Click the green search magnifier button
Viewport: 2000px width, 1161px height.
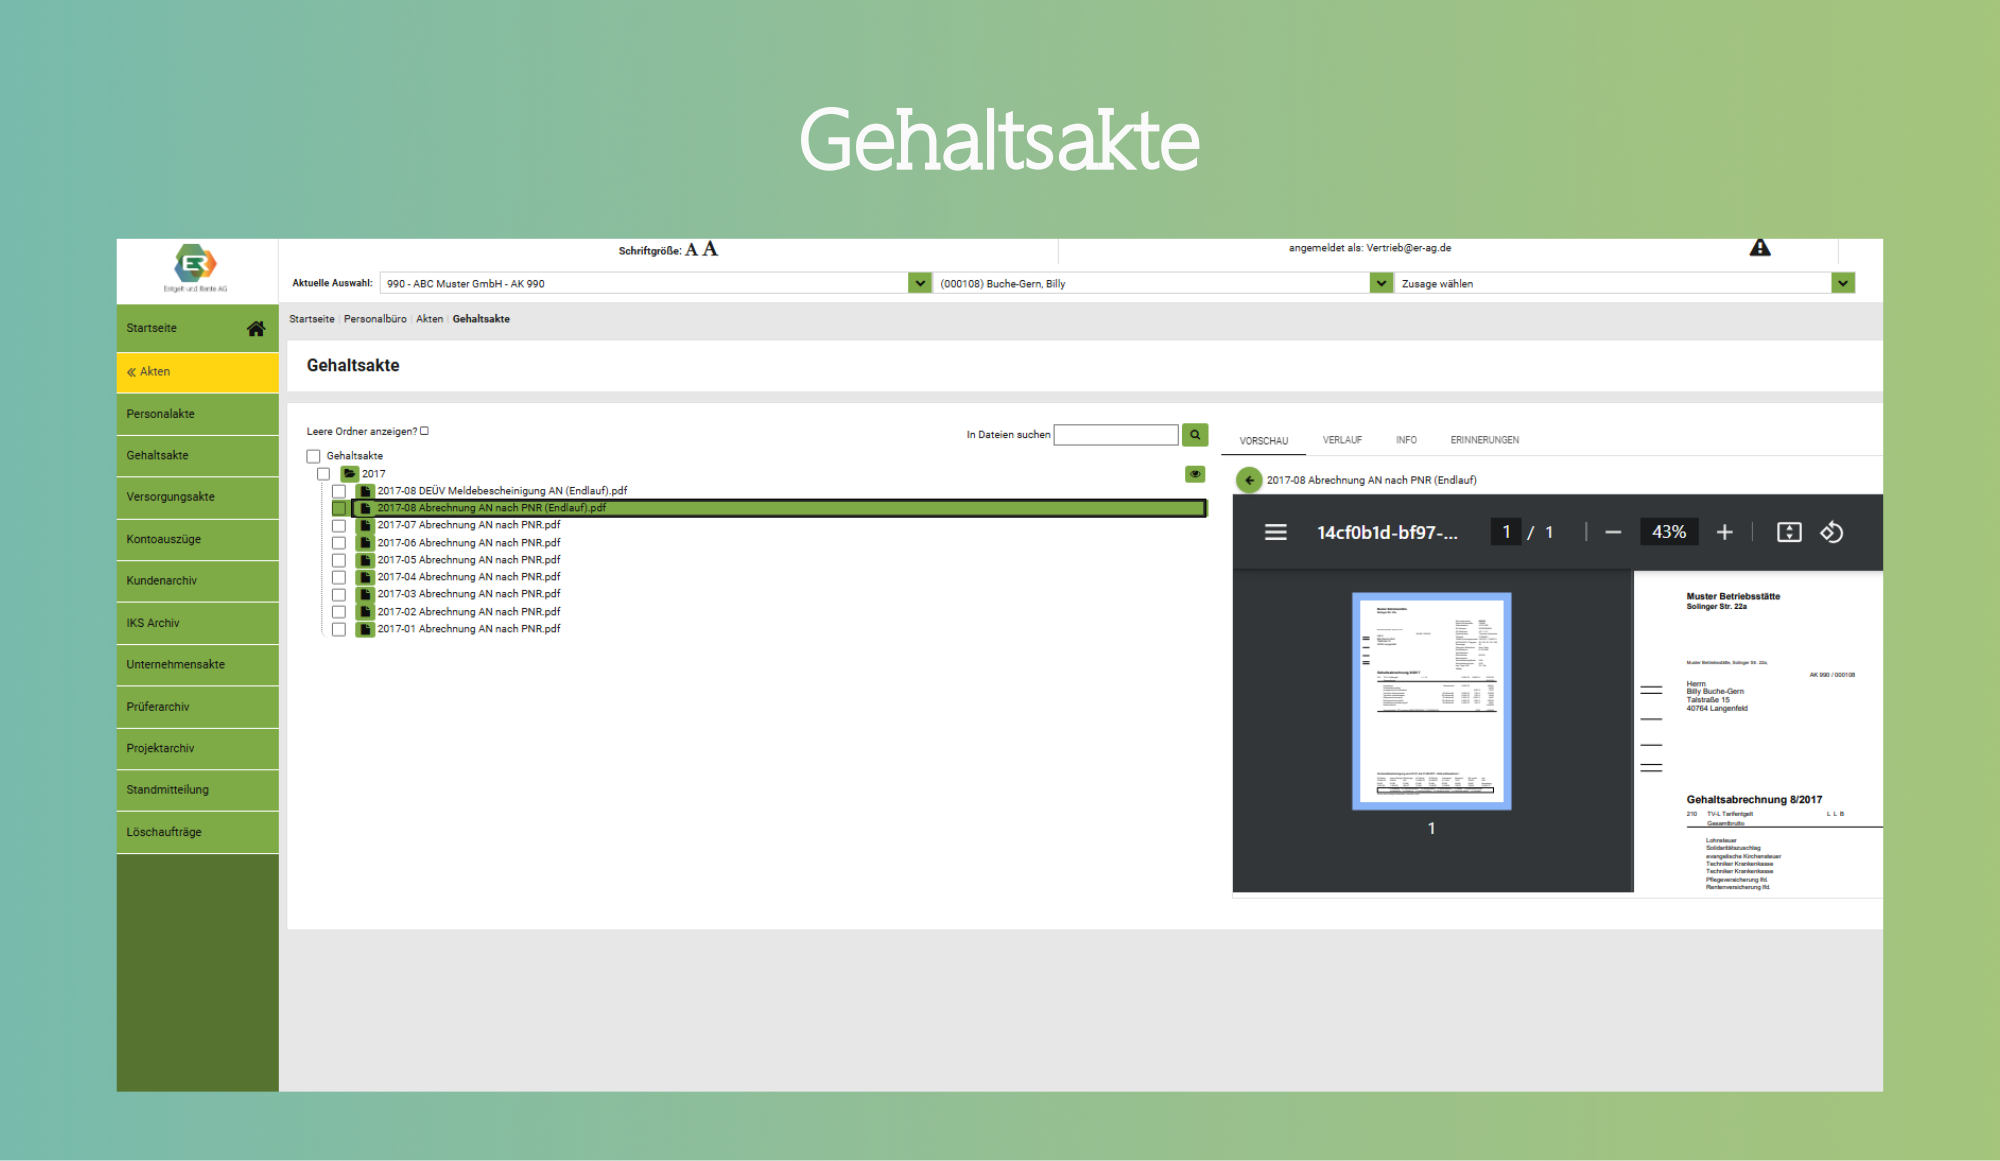(x=1194, y=435)
